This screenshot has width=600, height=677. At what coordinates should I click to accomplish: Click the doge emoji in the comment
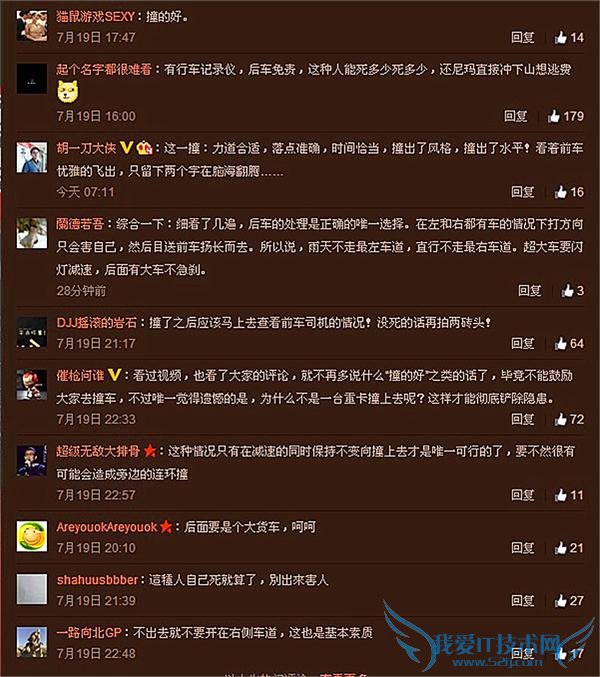(68, 92)
